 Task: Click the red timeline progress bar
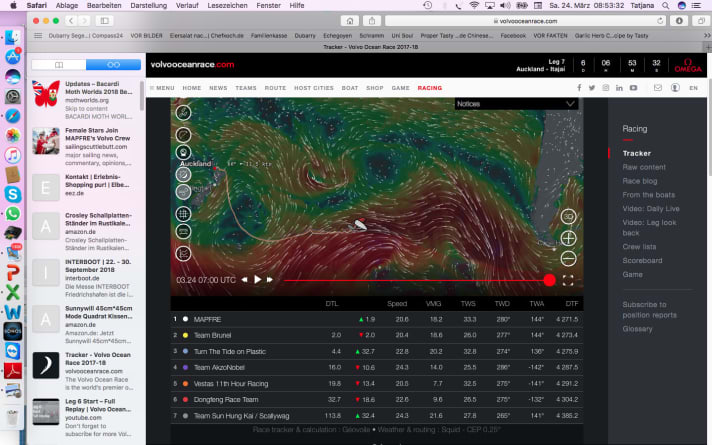point(414,280)
